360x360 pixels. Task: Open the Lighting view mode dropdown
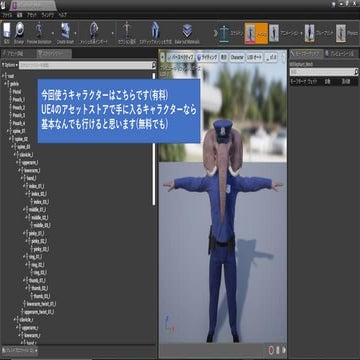pyautogui.click(x=207, y=57)
